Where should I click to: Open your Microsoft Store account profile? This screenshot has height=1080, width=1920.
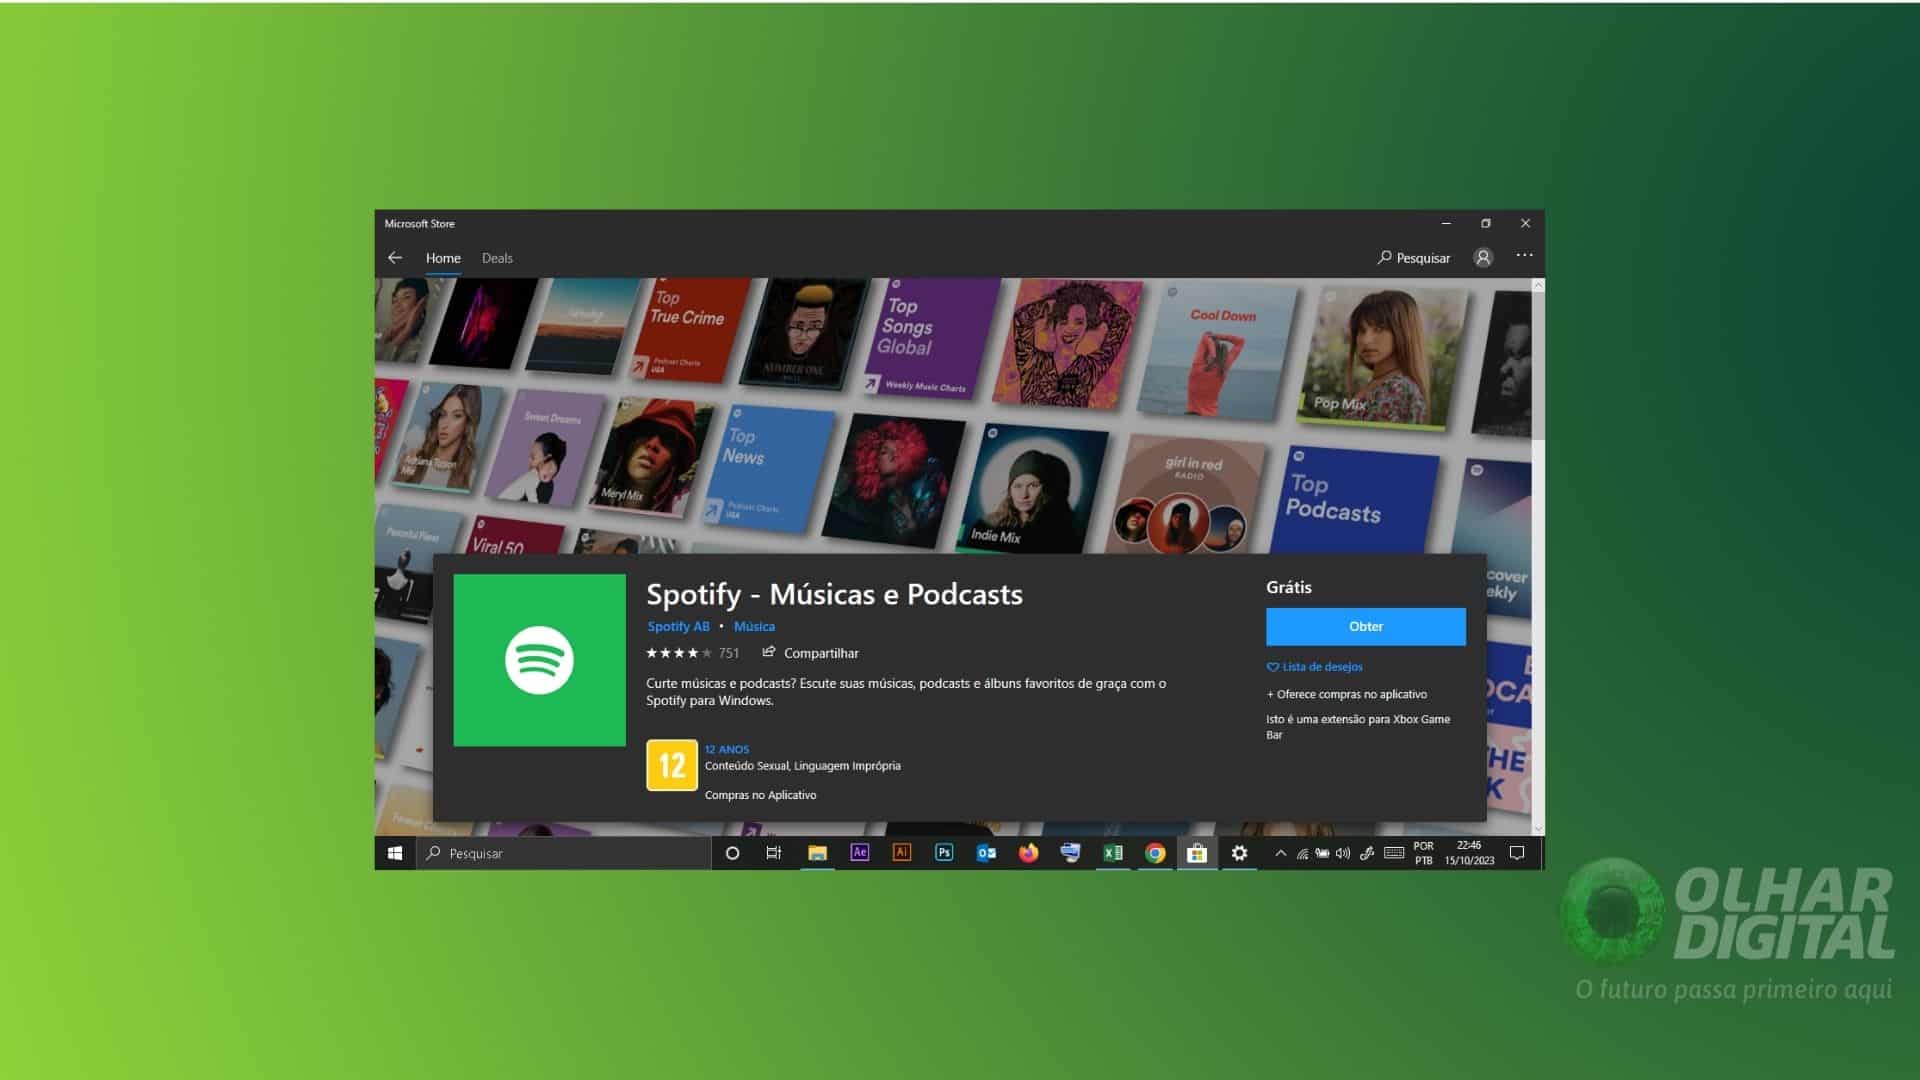point(1483,257)
